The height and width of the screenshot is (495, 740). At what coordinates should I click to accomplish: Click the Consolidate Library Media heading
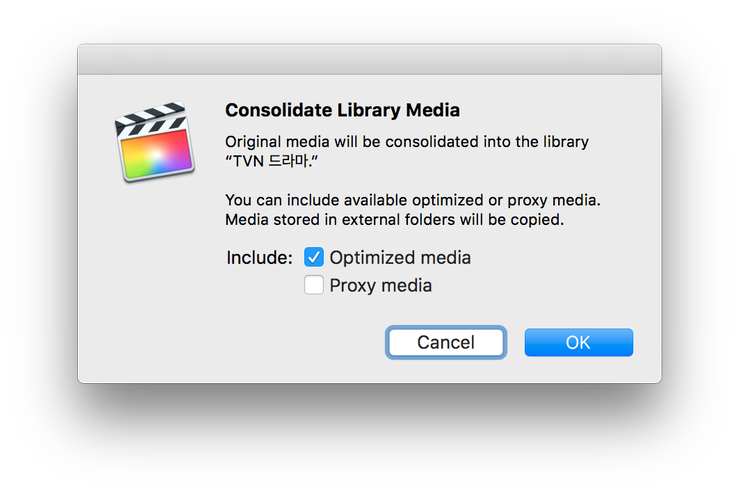[343, 110]
